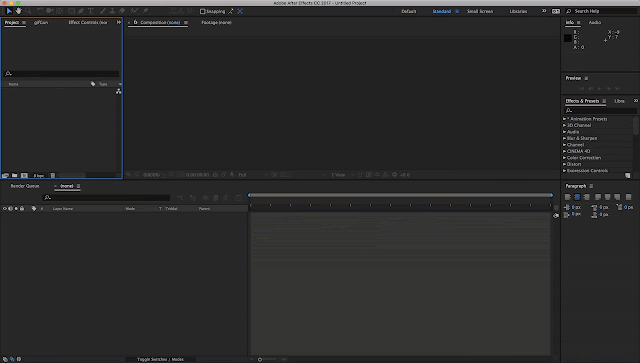Select the Brush tool
The image size is (640, 363).
point(103,11)
